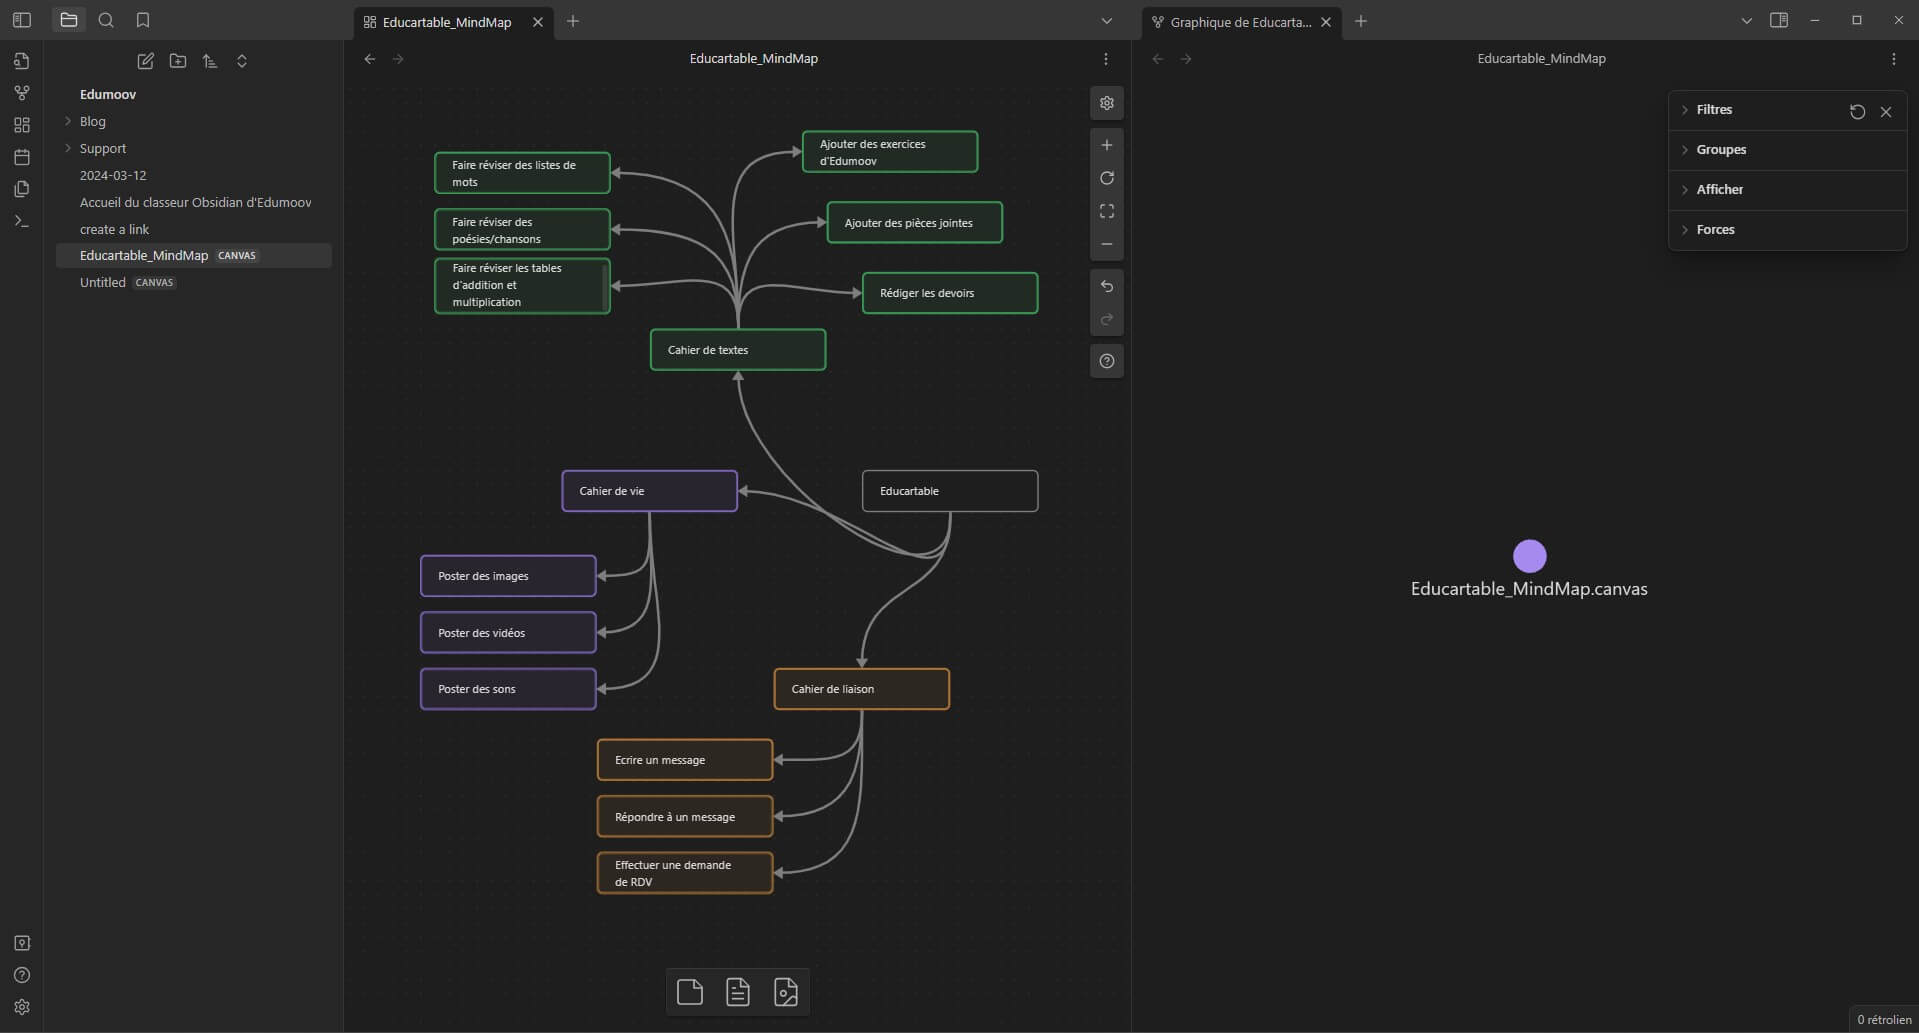Reset canvas zoom

1106,178
